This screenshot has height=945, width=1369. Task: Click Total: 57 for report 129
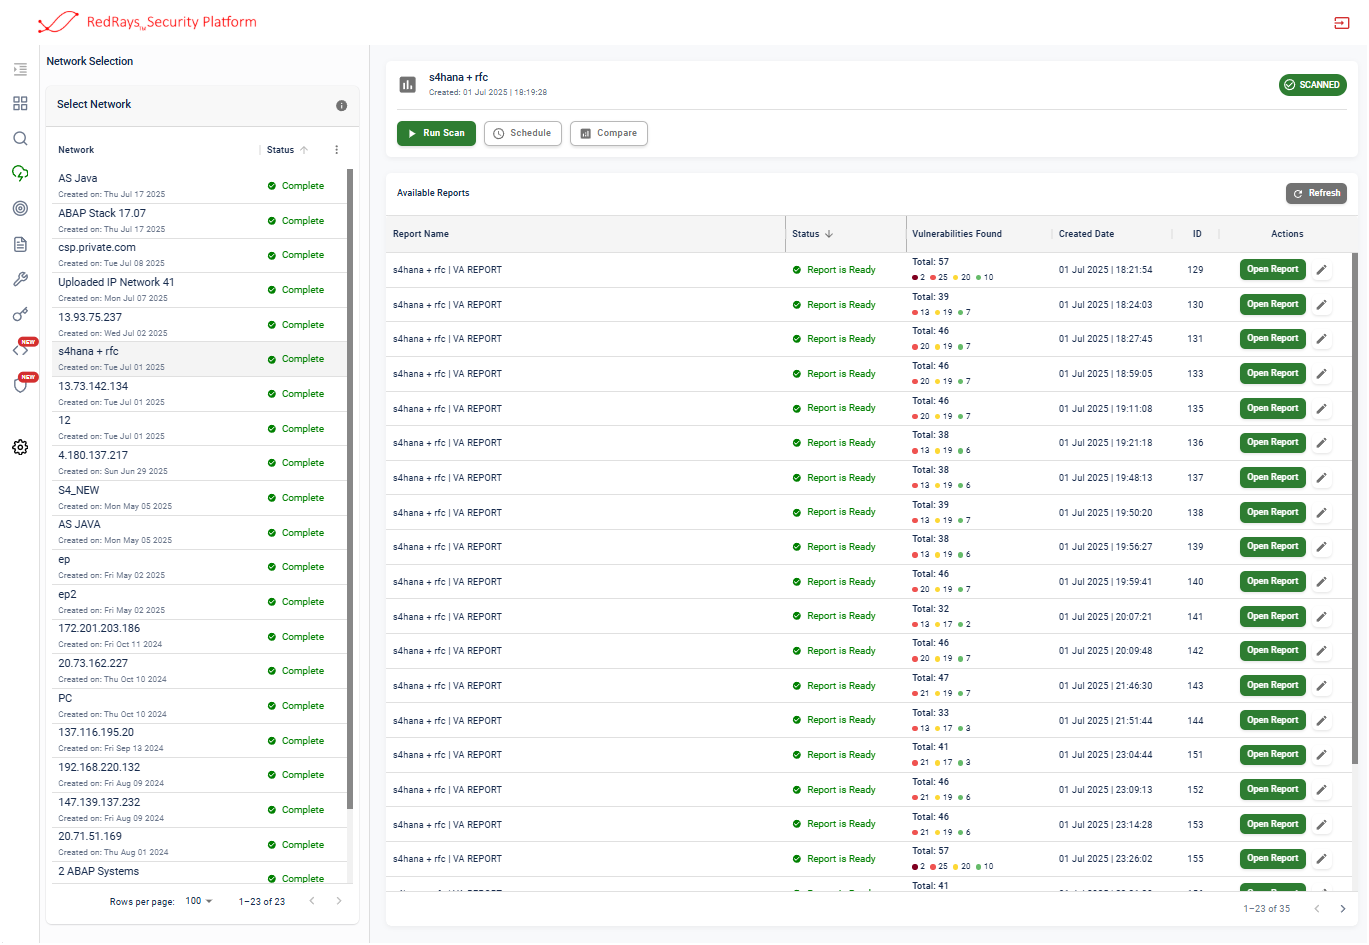click(930, 262)
